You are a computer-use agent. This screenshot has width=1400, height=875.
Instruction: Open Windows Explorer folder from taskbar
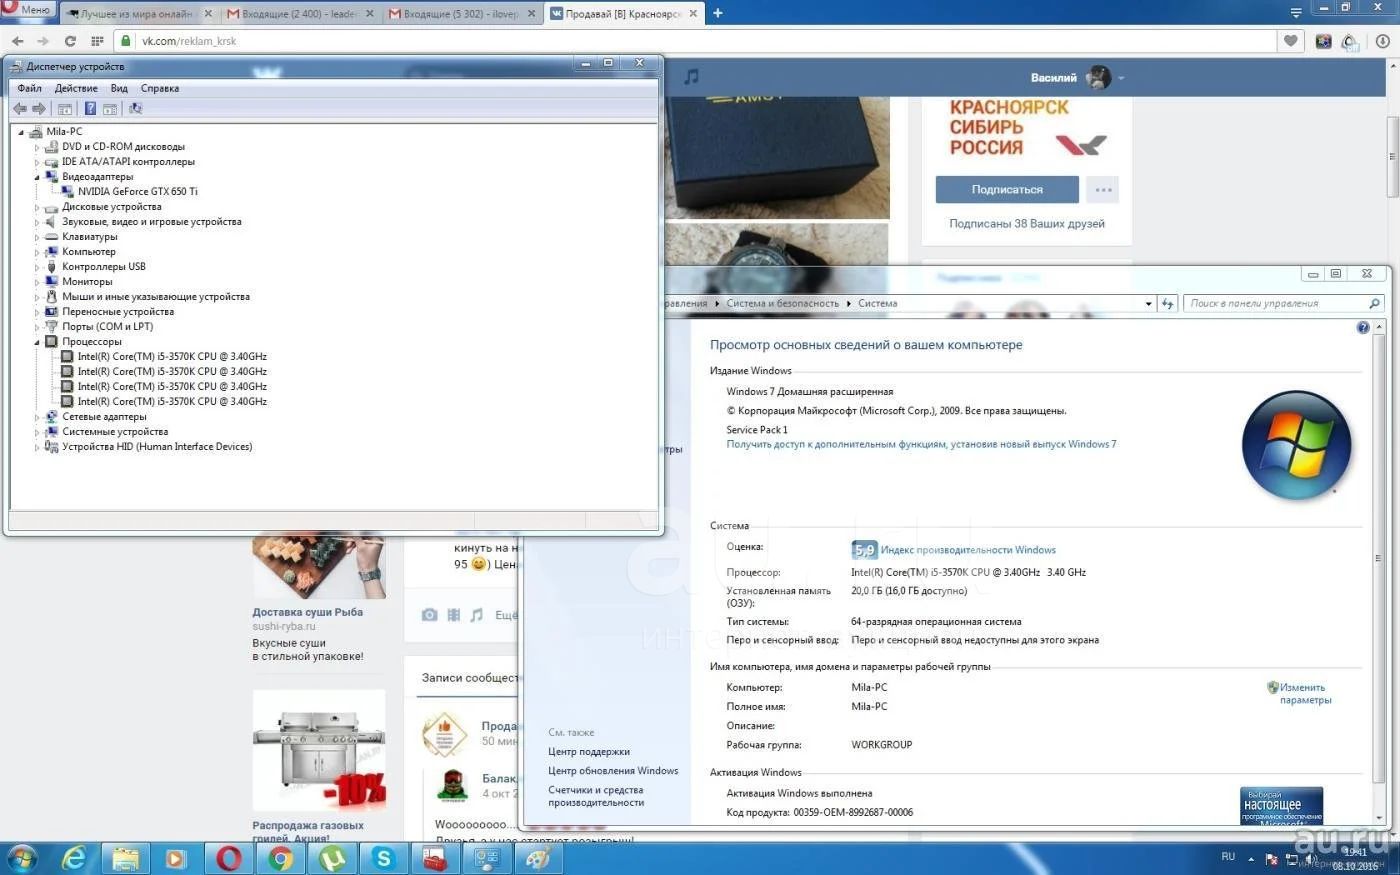pos(126,858)
